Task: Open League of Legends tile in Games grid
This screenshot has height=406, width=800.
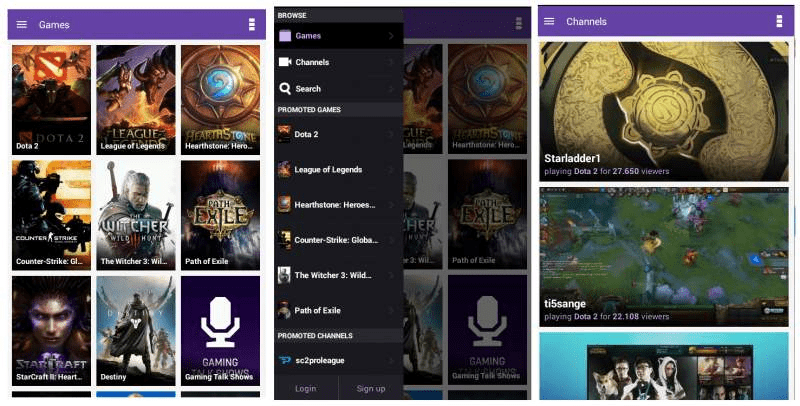Action: point(136,100)
